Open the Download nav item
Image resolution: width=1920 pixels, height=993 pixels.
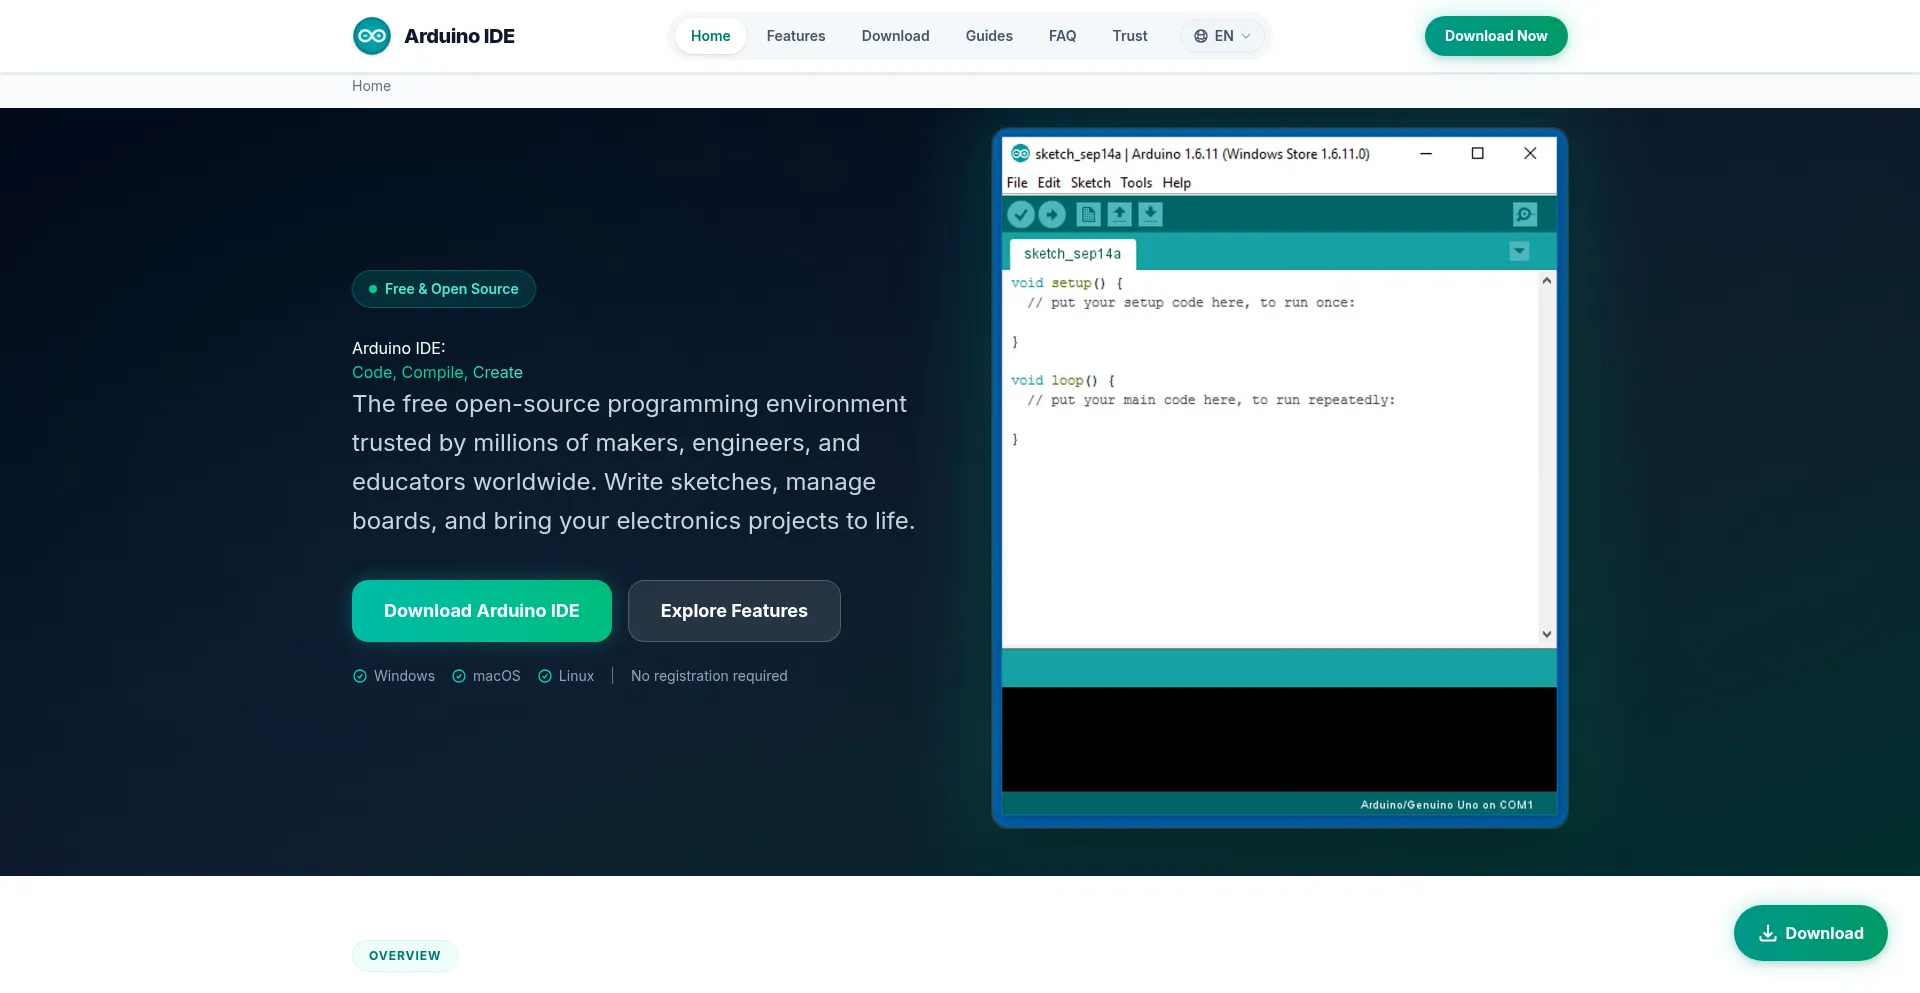[x=896, y=36]
